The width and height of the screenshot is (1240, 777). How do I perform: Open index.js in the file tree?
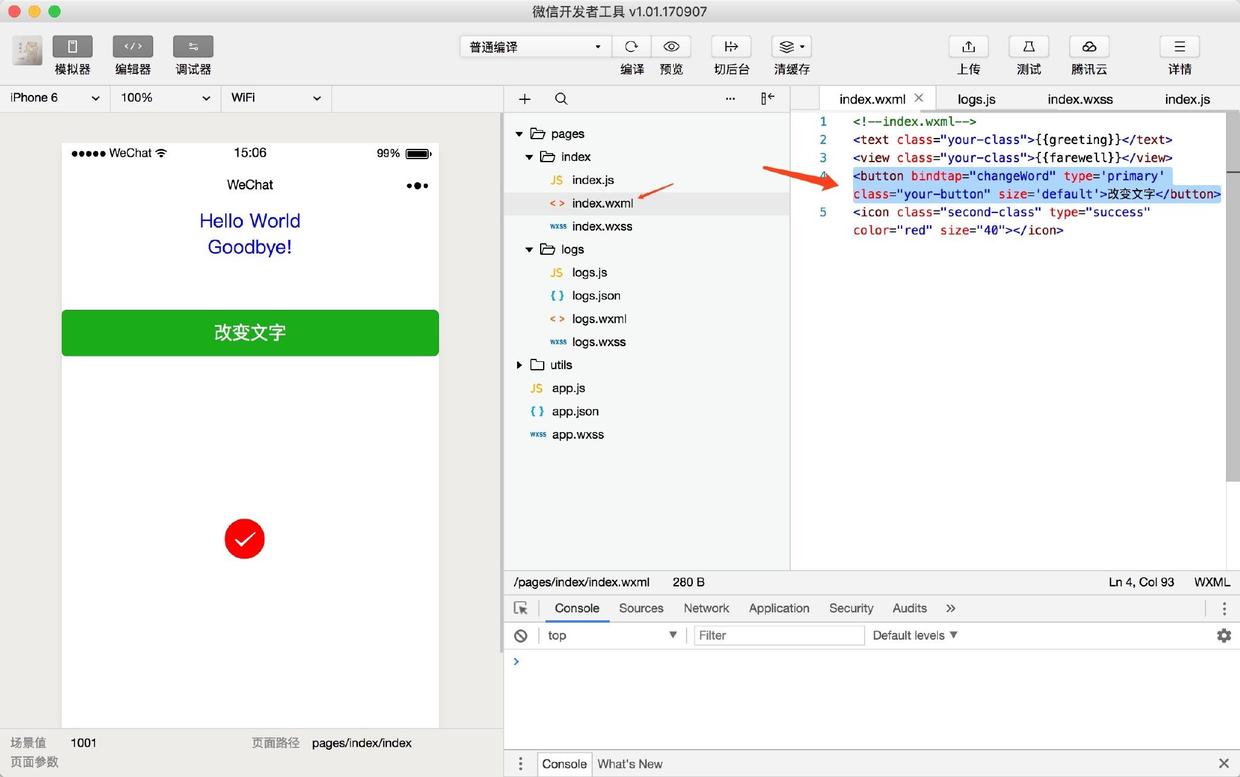(x=593, y=180)
